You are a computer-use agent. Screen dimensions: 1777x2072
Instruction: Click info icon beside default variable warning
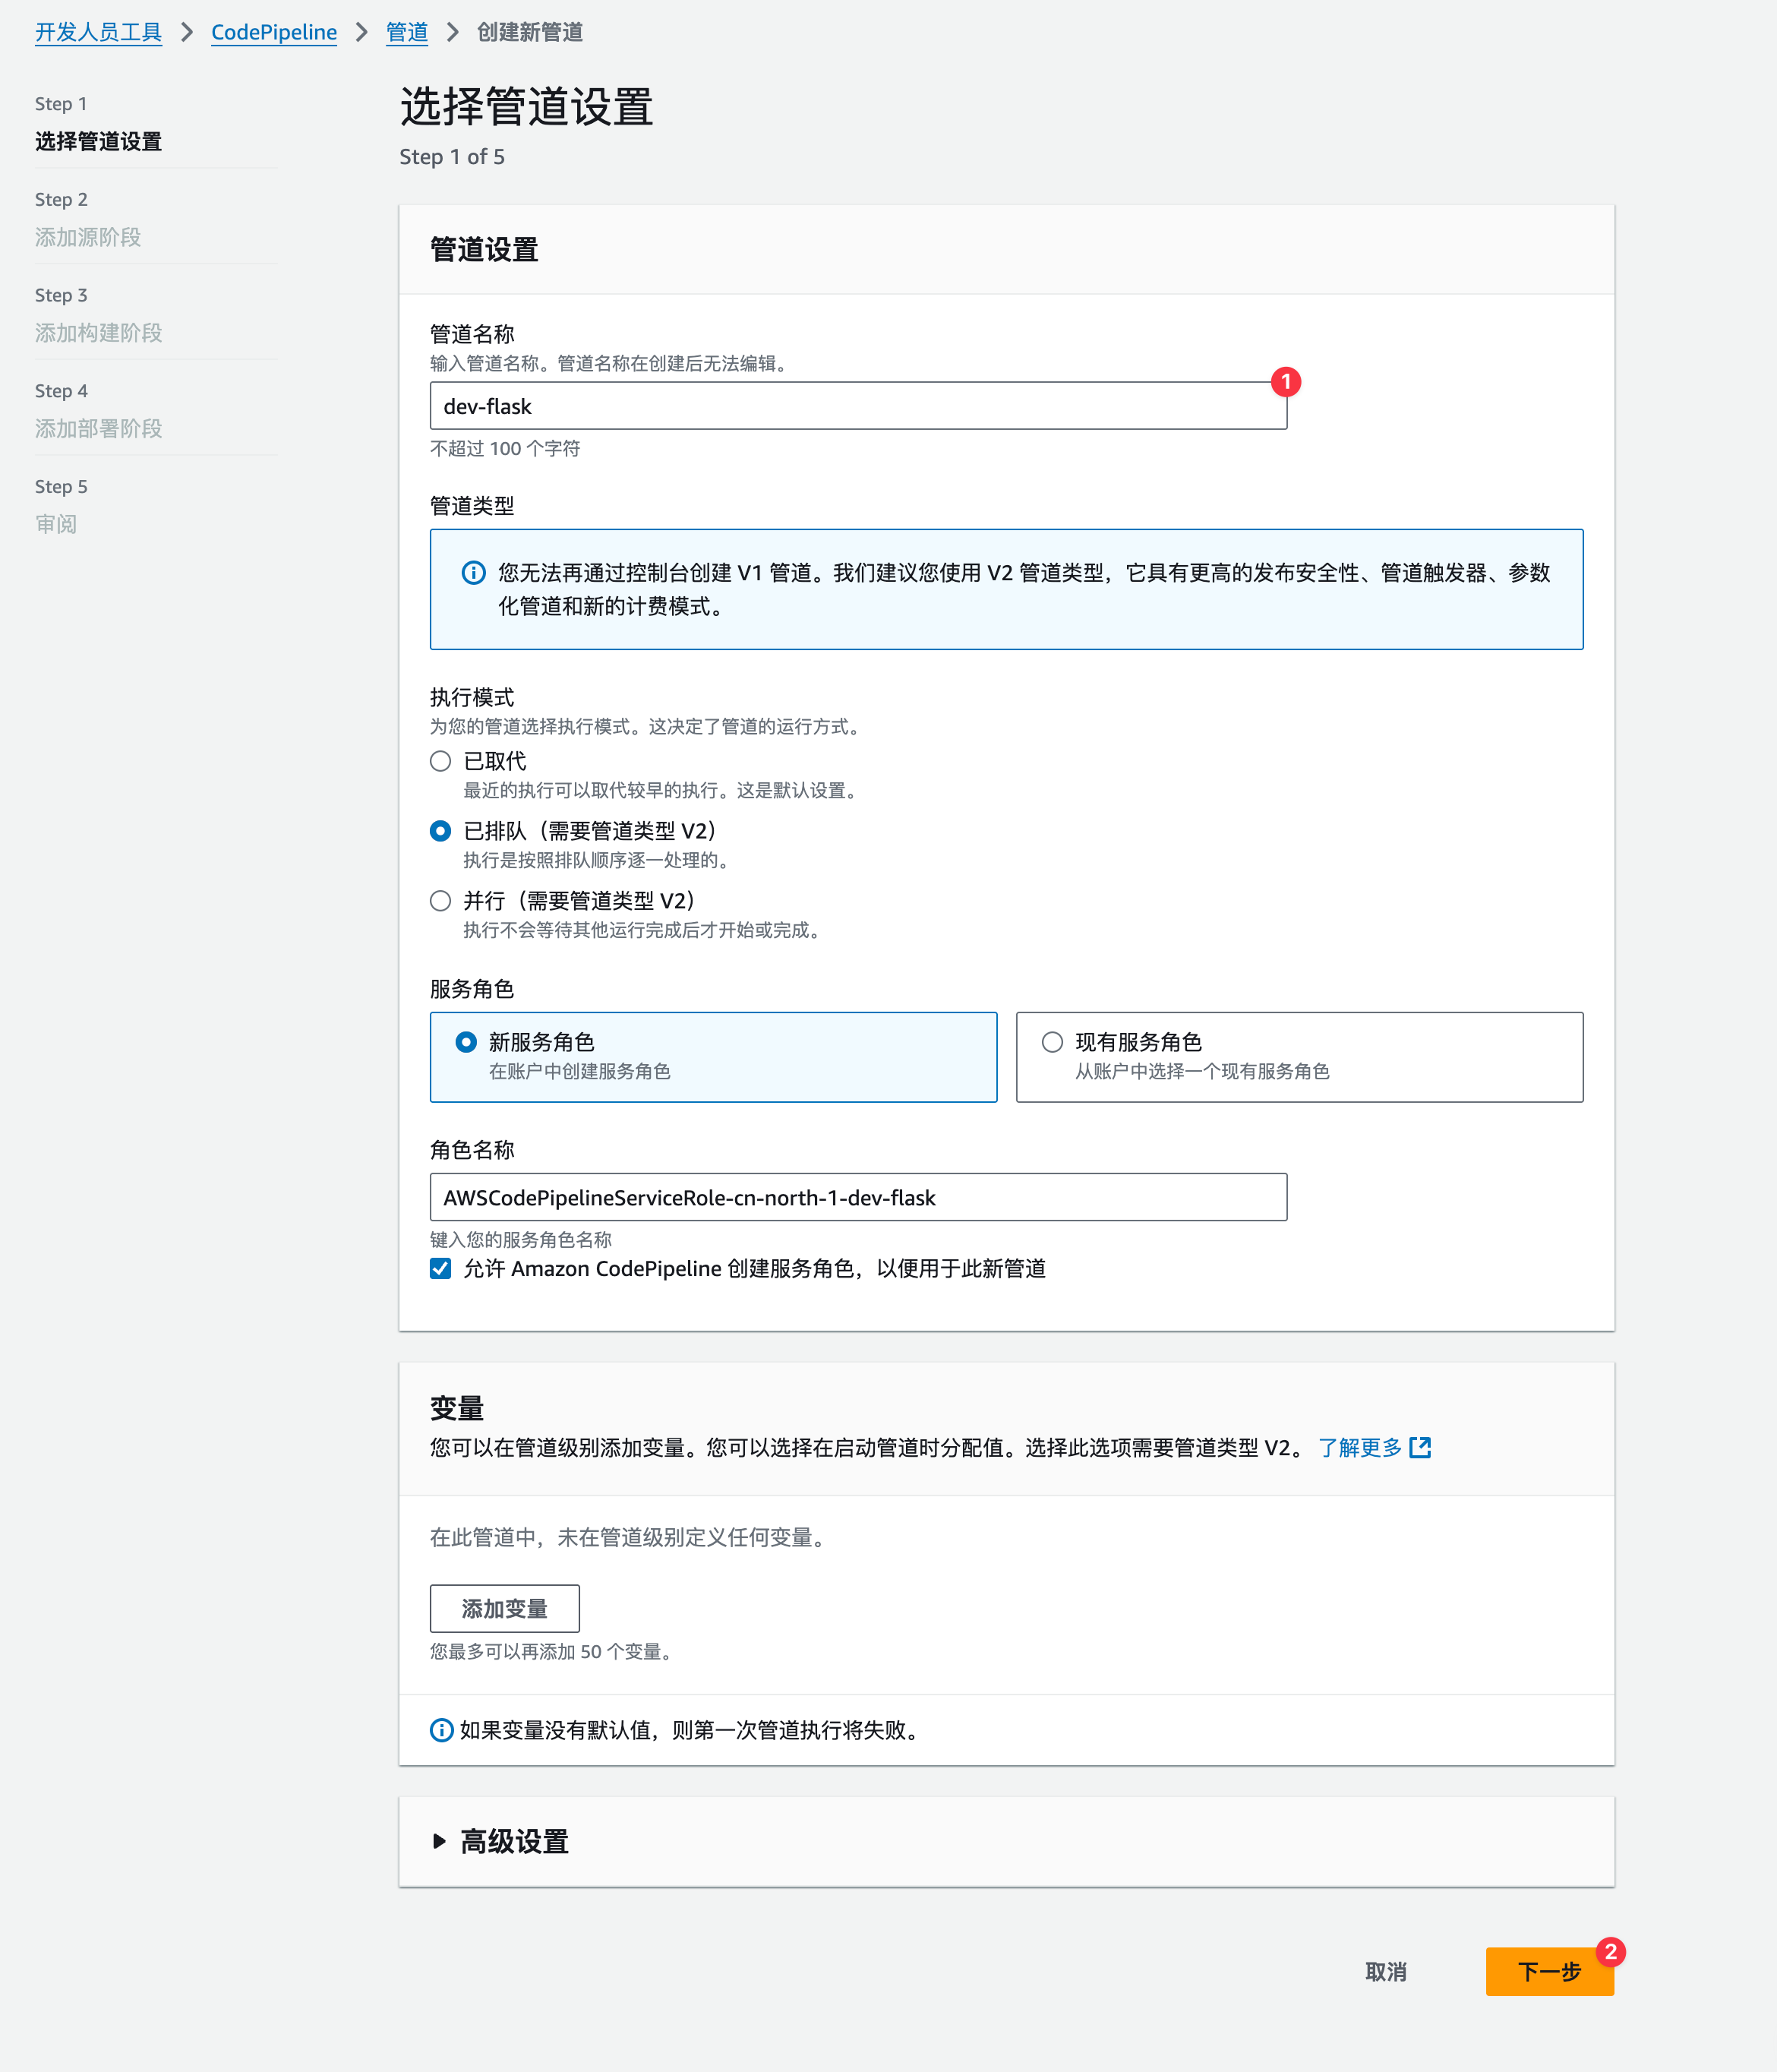click(x=441, y=1730)
